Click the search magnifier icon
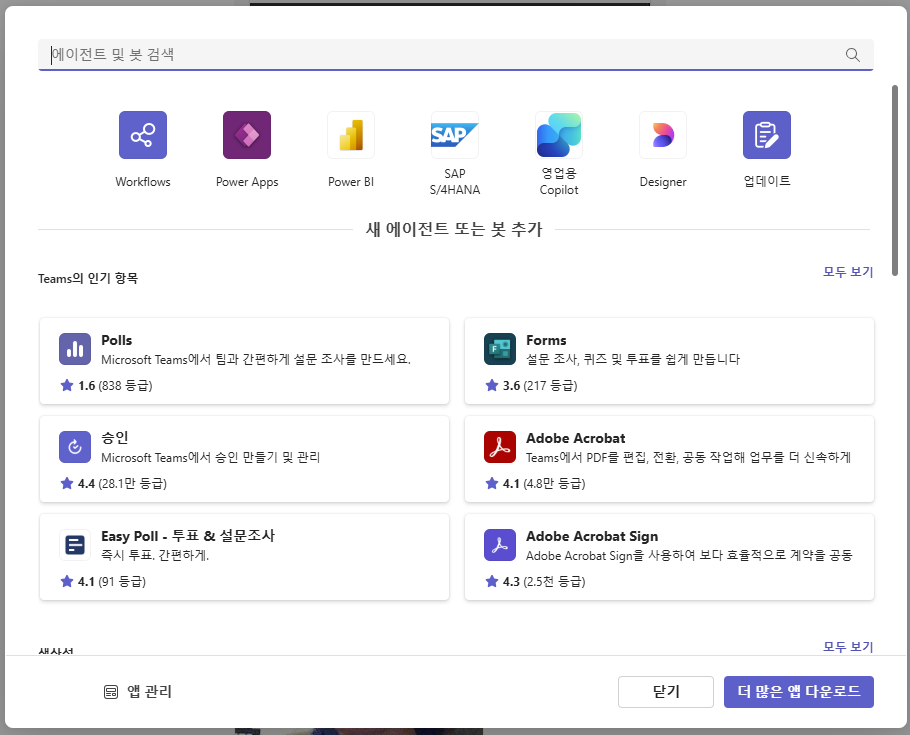 853,55
